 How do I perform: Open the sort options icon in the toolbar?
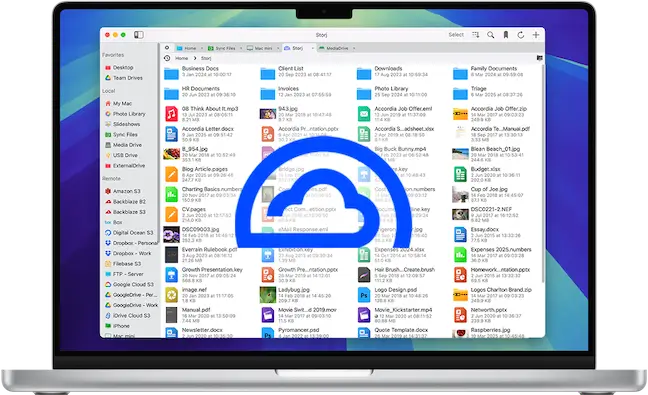point(476,35)
